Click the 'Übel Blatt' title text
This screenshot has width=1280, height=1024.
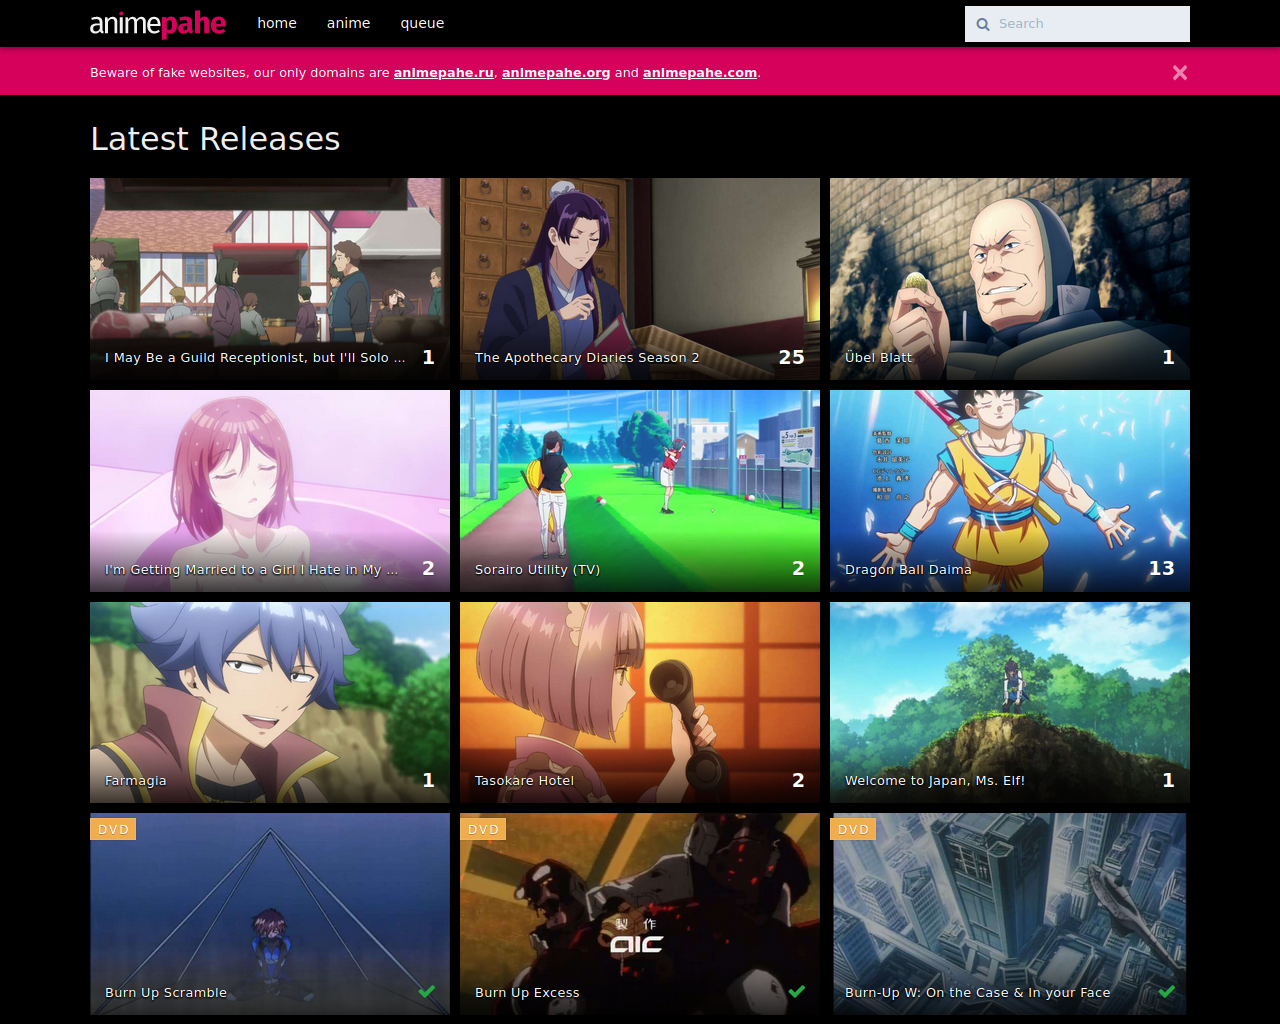[x=878, y=357]
